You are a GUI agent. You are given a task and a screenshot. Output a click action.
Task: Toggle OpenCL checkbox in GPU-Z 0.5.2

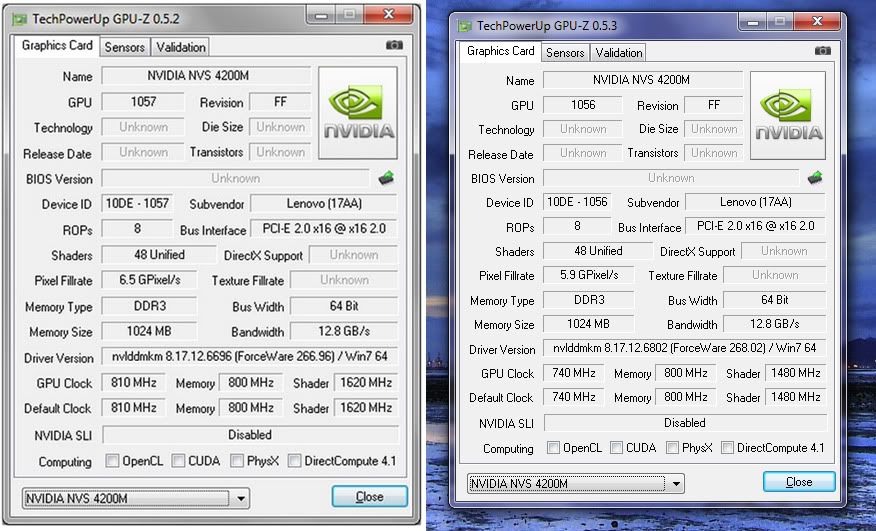point(112,461)
